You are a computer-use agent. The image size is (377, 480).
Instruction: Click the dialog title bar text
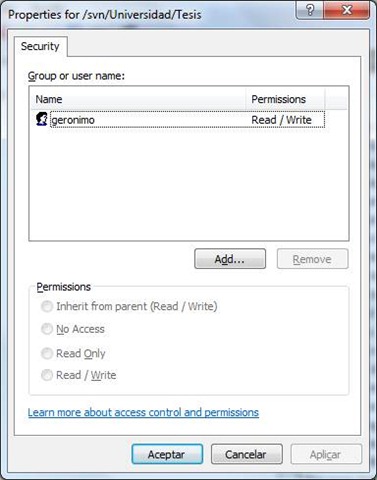[105, 15]
